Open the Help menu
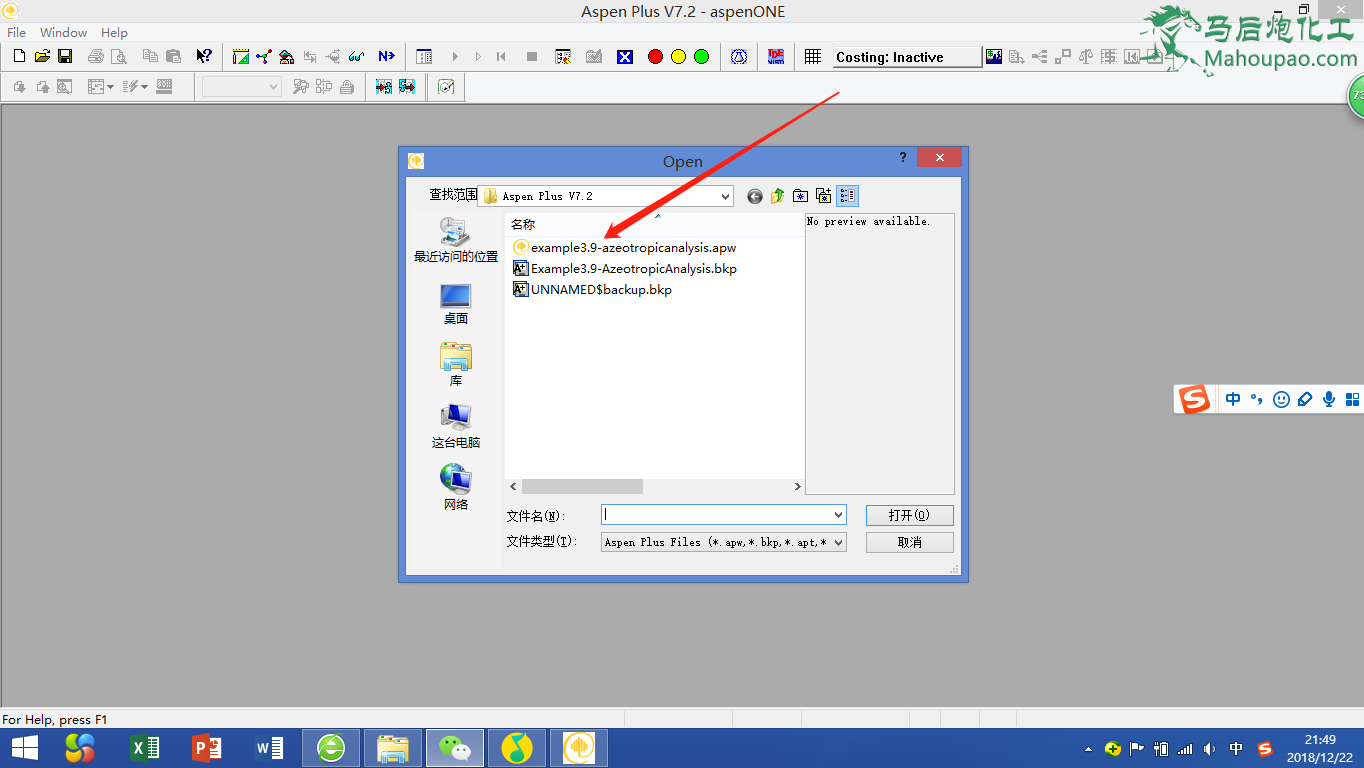1364x768 pixels. pos(114,32)
